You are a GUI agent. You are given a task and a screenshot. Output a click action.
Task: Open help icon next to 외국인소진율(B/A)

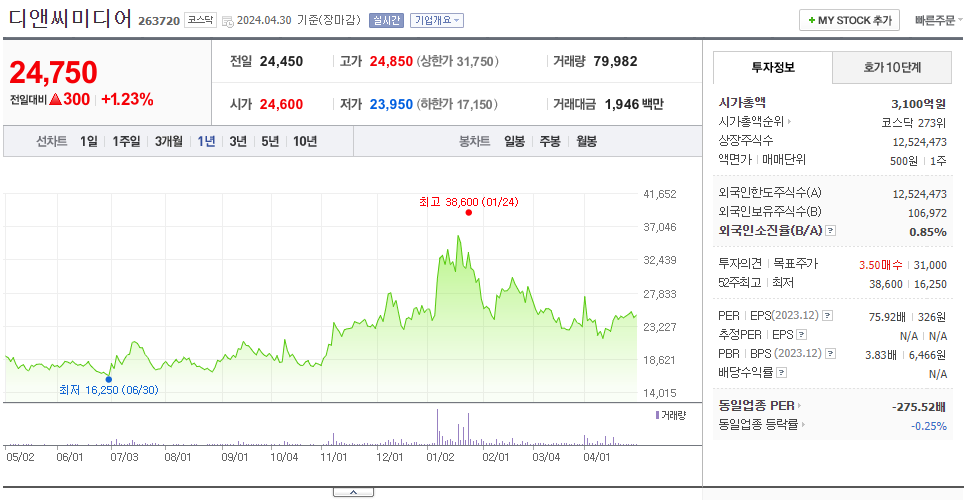830,231
